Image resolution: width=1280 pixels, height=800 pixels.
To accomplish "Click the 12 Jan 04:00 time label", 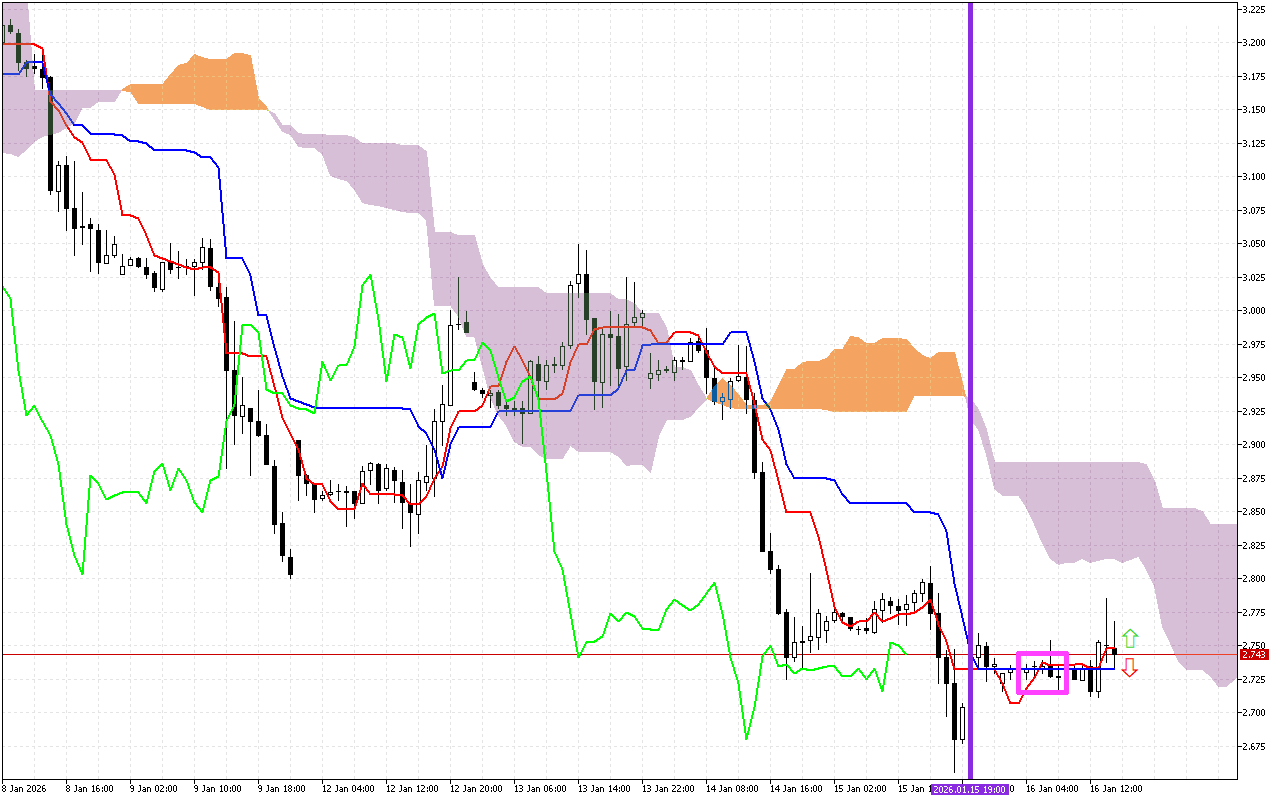I will [x=348, y=788].
